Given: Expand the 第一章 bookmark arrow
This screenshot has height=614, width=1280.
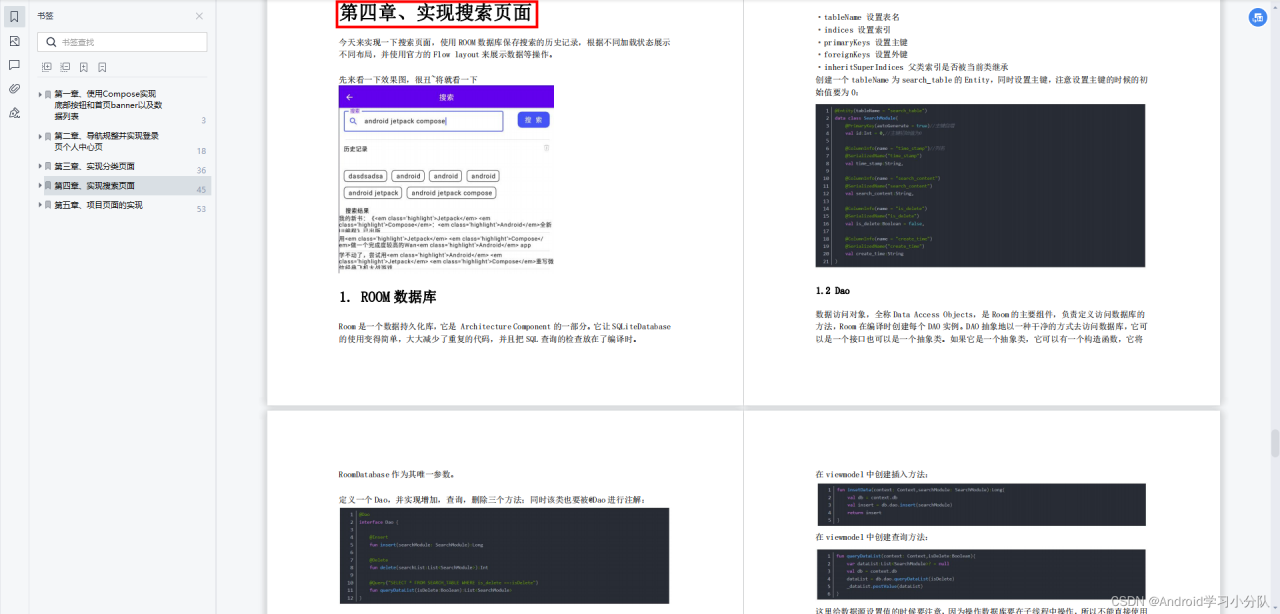Looking at the screenshot, I should point(40,94).
